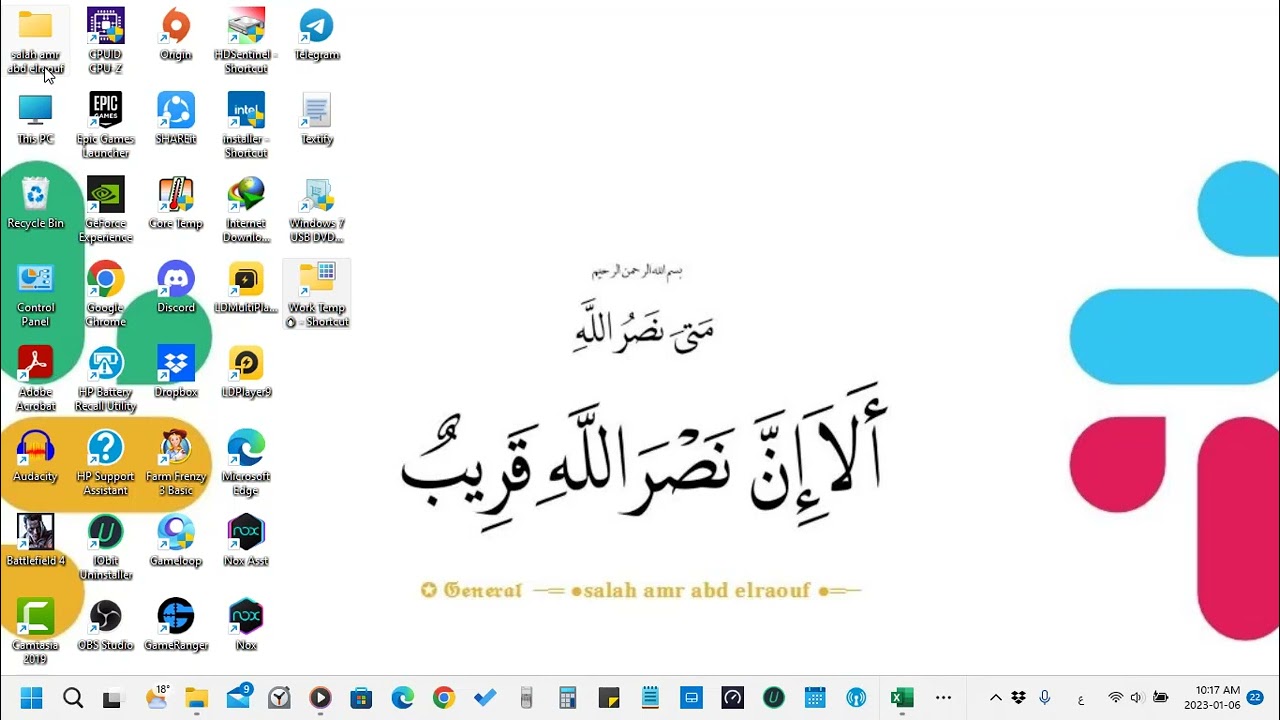Open IObit Uninstaller from the taskbar
The width and height of the screenshot is (1280, 720).
point(774,698)
